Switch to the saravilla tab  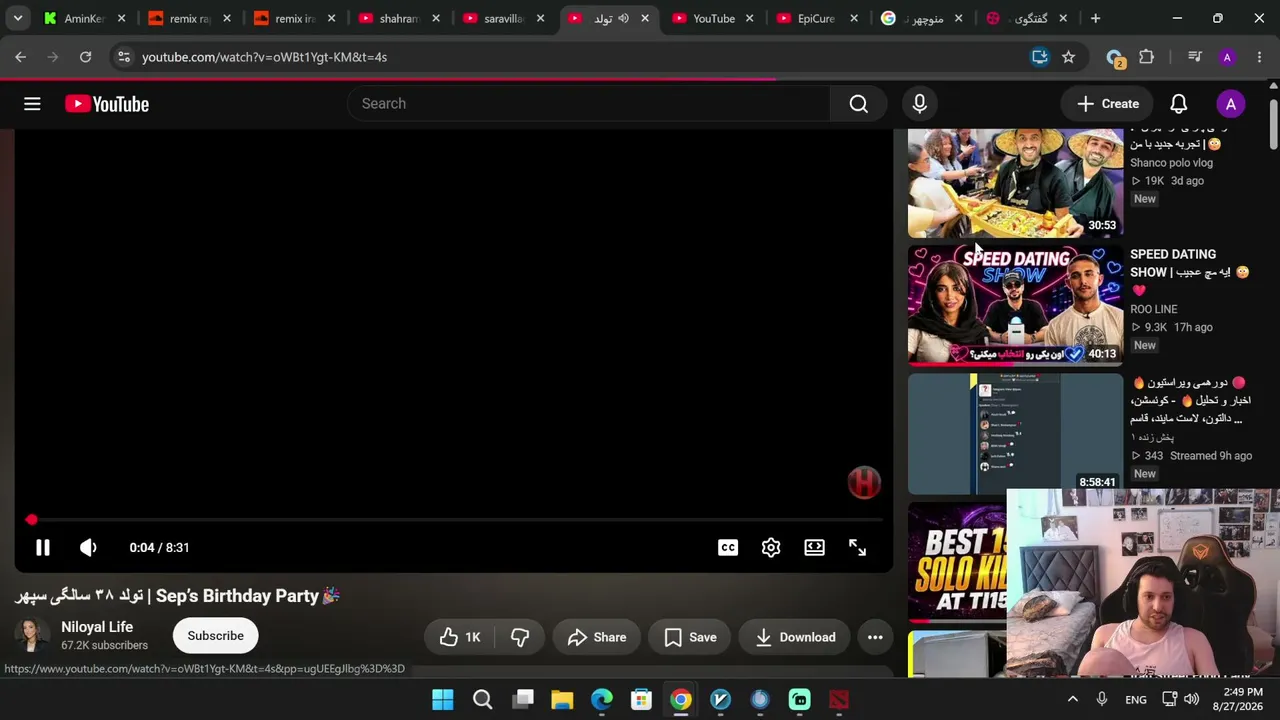click(503, 18)
